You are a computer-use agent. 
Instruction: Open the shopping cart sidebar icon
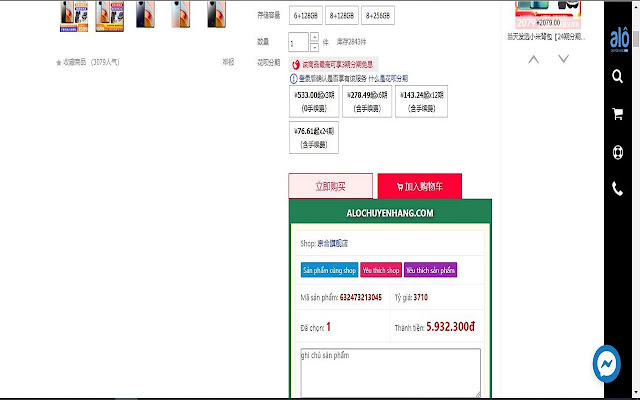[x=618, y=113]
